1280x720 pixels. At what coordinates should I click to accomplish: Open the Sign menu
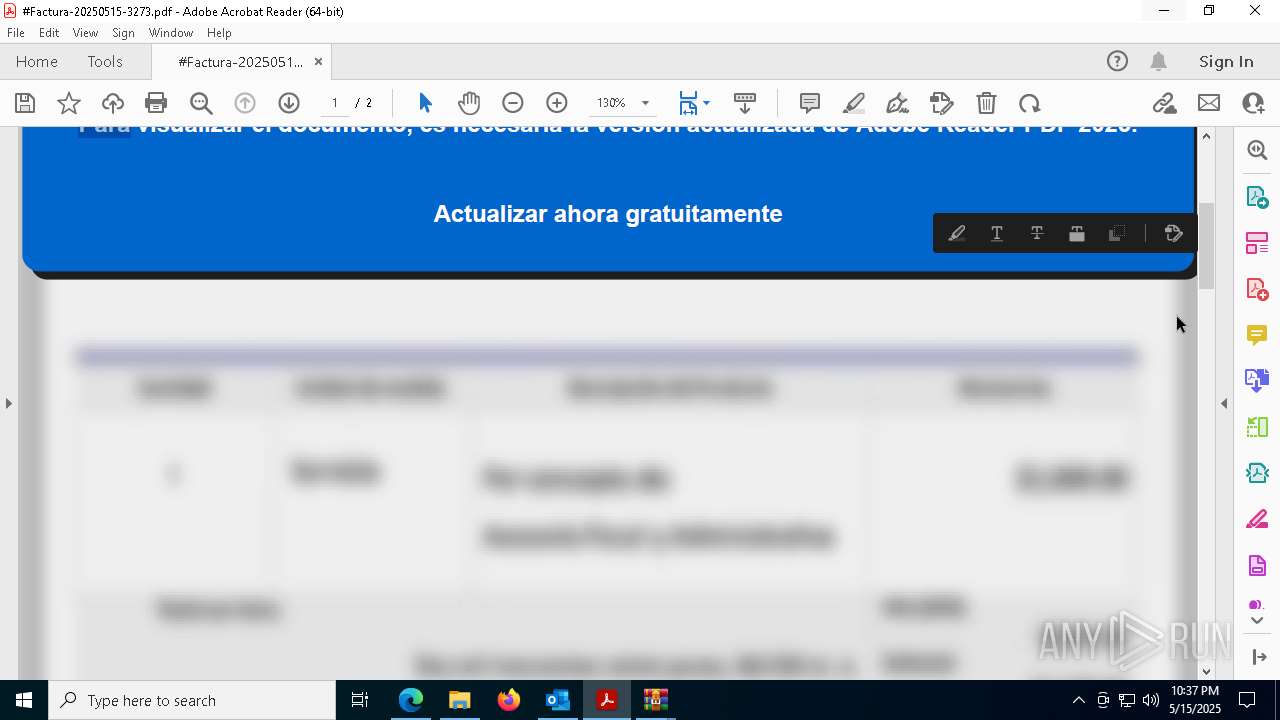(123, 33)
